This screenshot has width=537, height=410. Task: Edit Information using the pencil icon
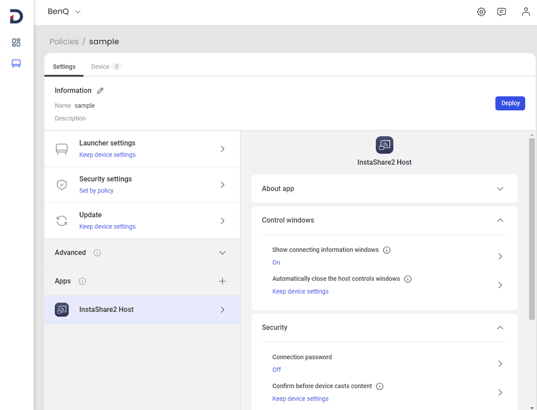(100, 91)
